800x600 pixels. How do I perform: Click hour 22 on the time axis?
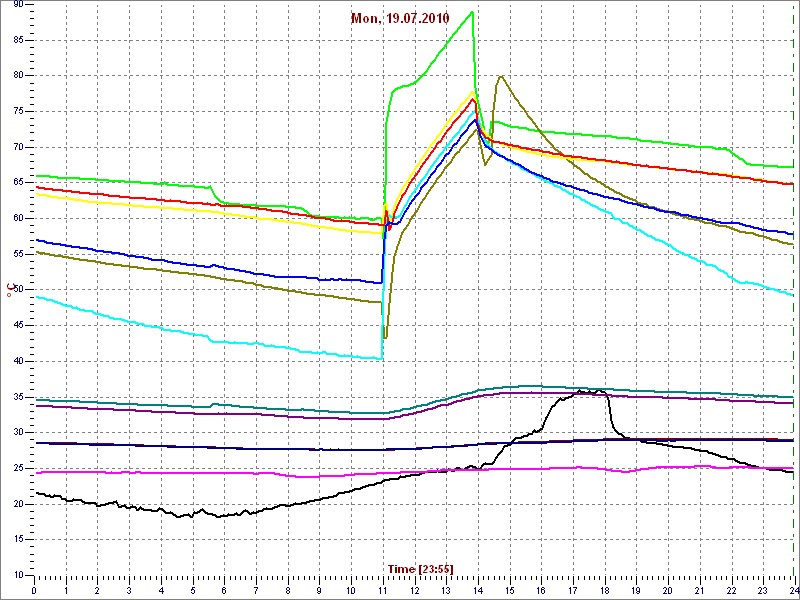[x=730, y=589]
